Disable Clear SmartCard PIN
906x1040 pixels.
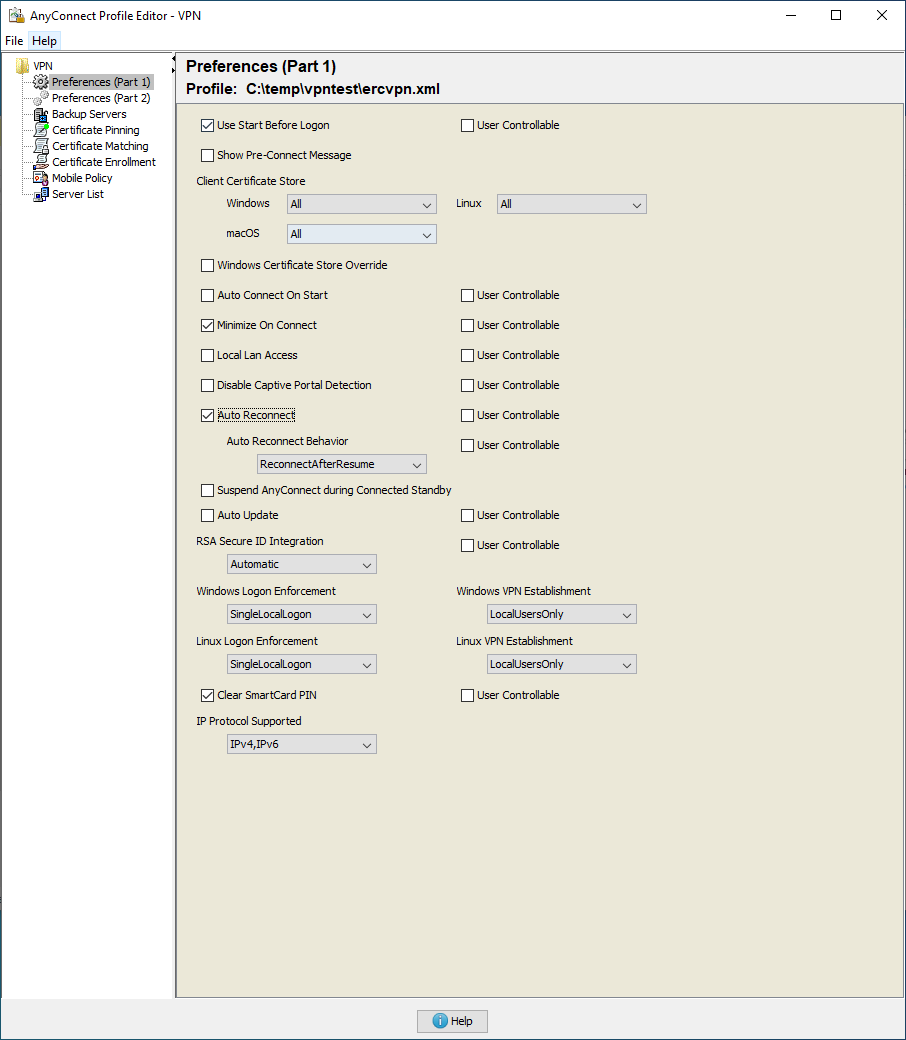pos(207,695)
